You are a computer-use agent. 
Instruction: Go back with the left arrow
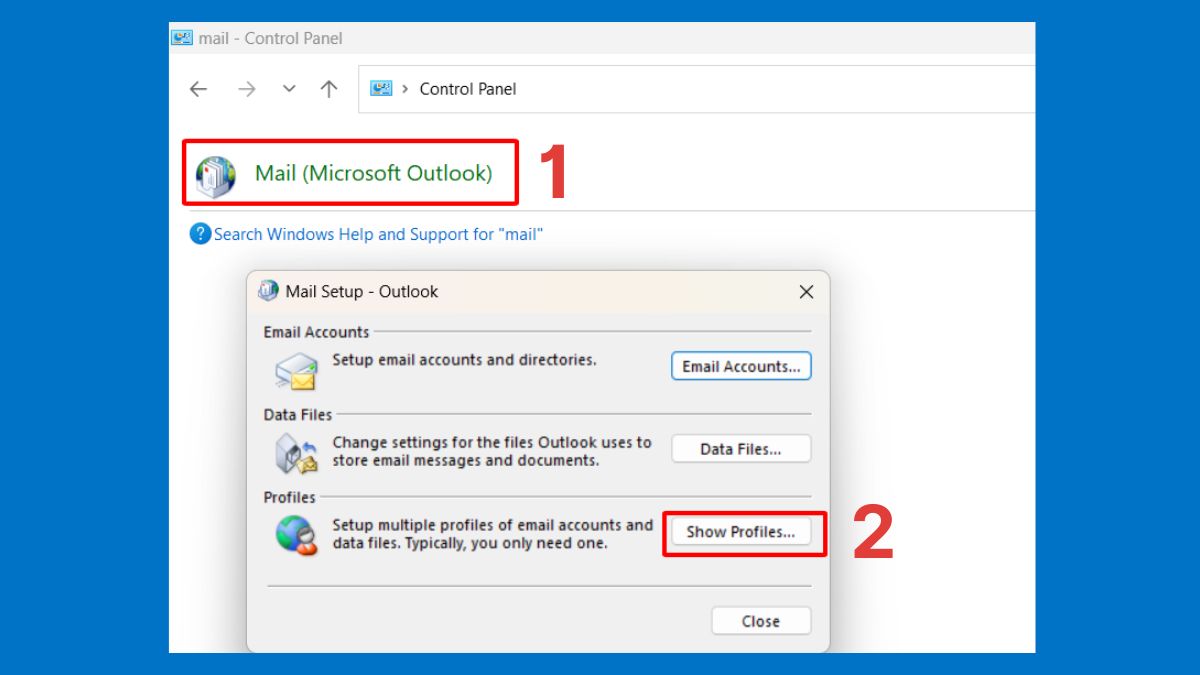[x=198, y=89]
